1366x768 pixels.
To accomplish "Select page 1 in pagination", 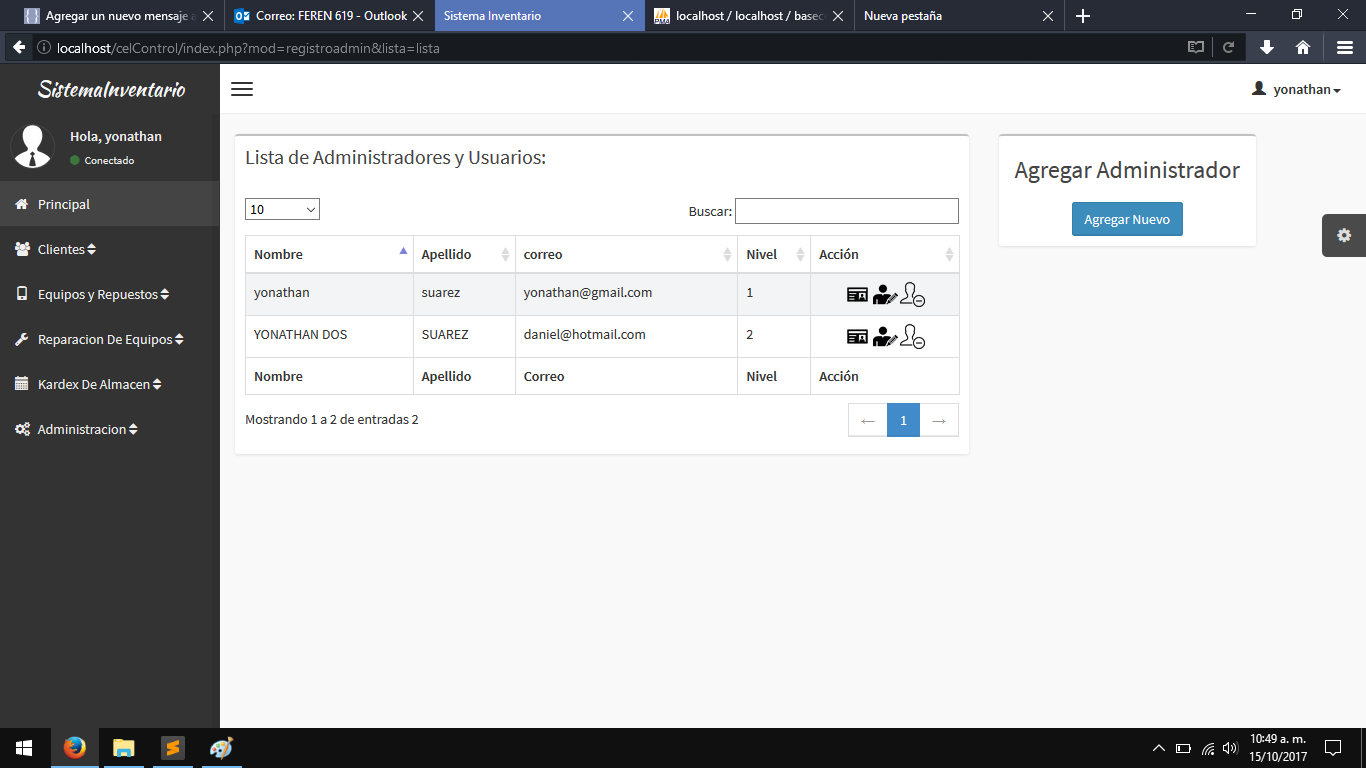I will coord(903,420).
